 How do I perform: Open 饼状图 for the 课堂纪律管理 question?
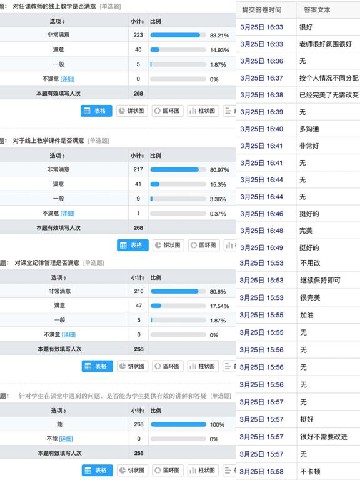tap(132, 366)
